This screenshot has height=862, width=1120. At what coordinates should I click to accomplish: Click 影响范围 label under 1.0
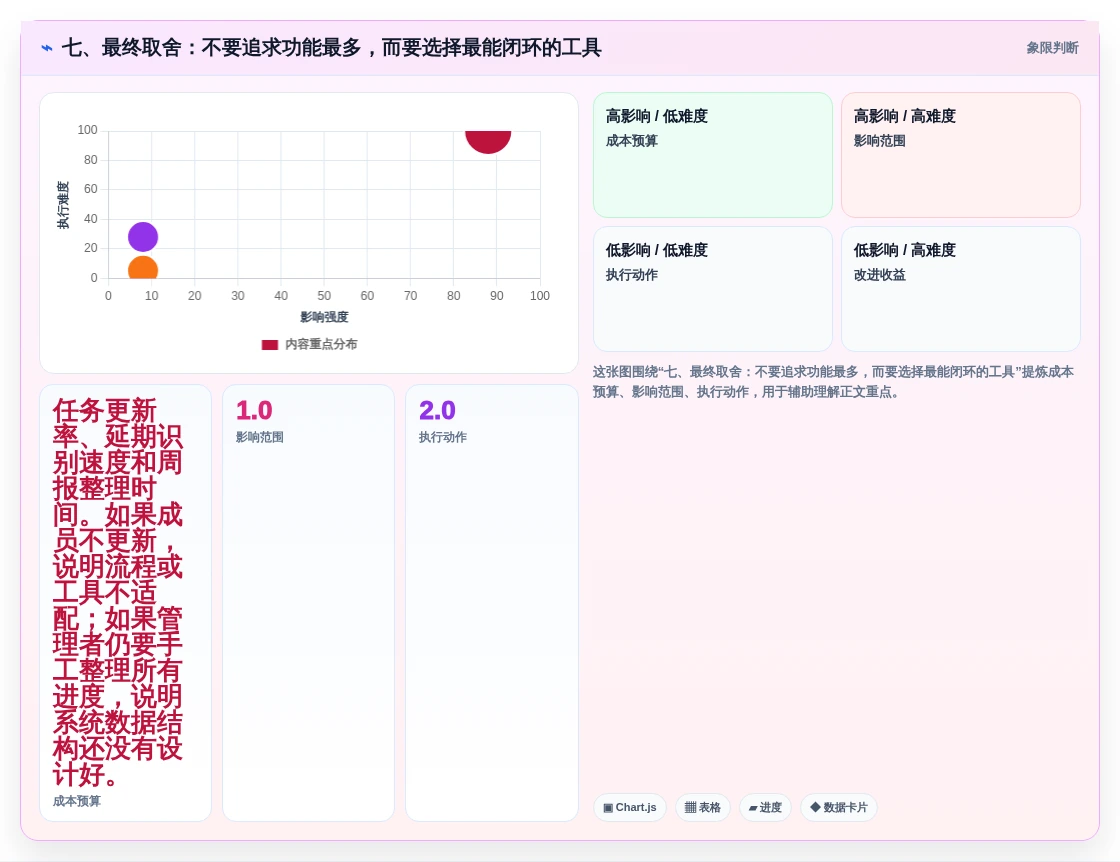point(259,437)
